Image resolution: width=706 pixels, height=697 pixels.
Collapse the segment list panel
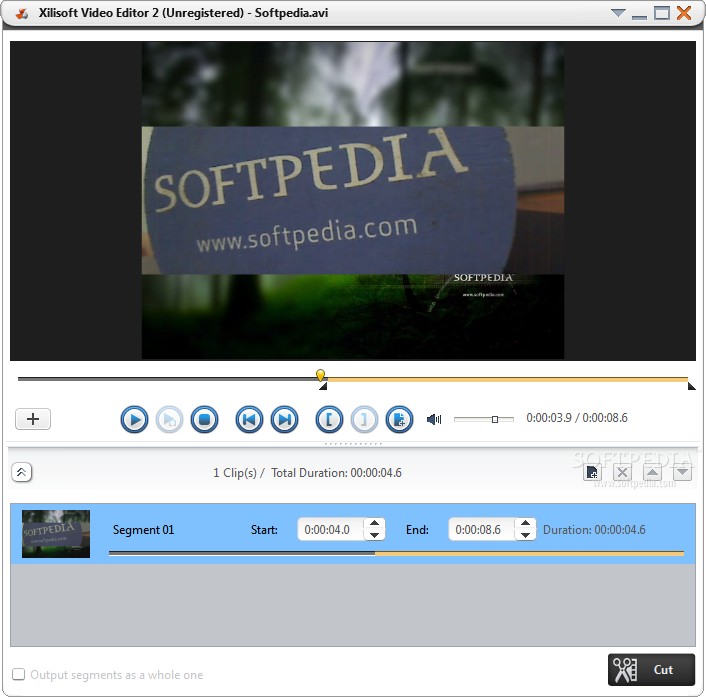(21, 472)
